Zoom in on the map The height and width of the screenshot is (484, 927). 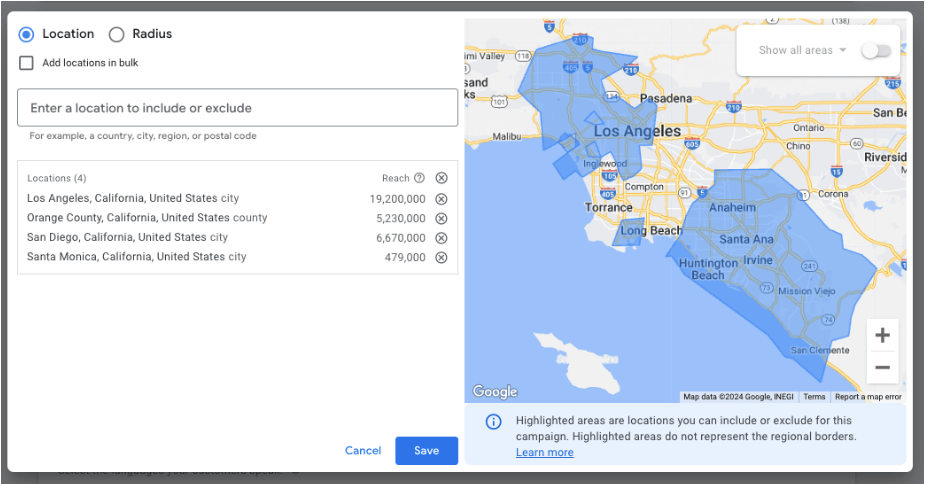tap(882, 335)
